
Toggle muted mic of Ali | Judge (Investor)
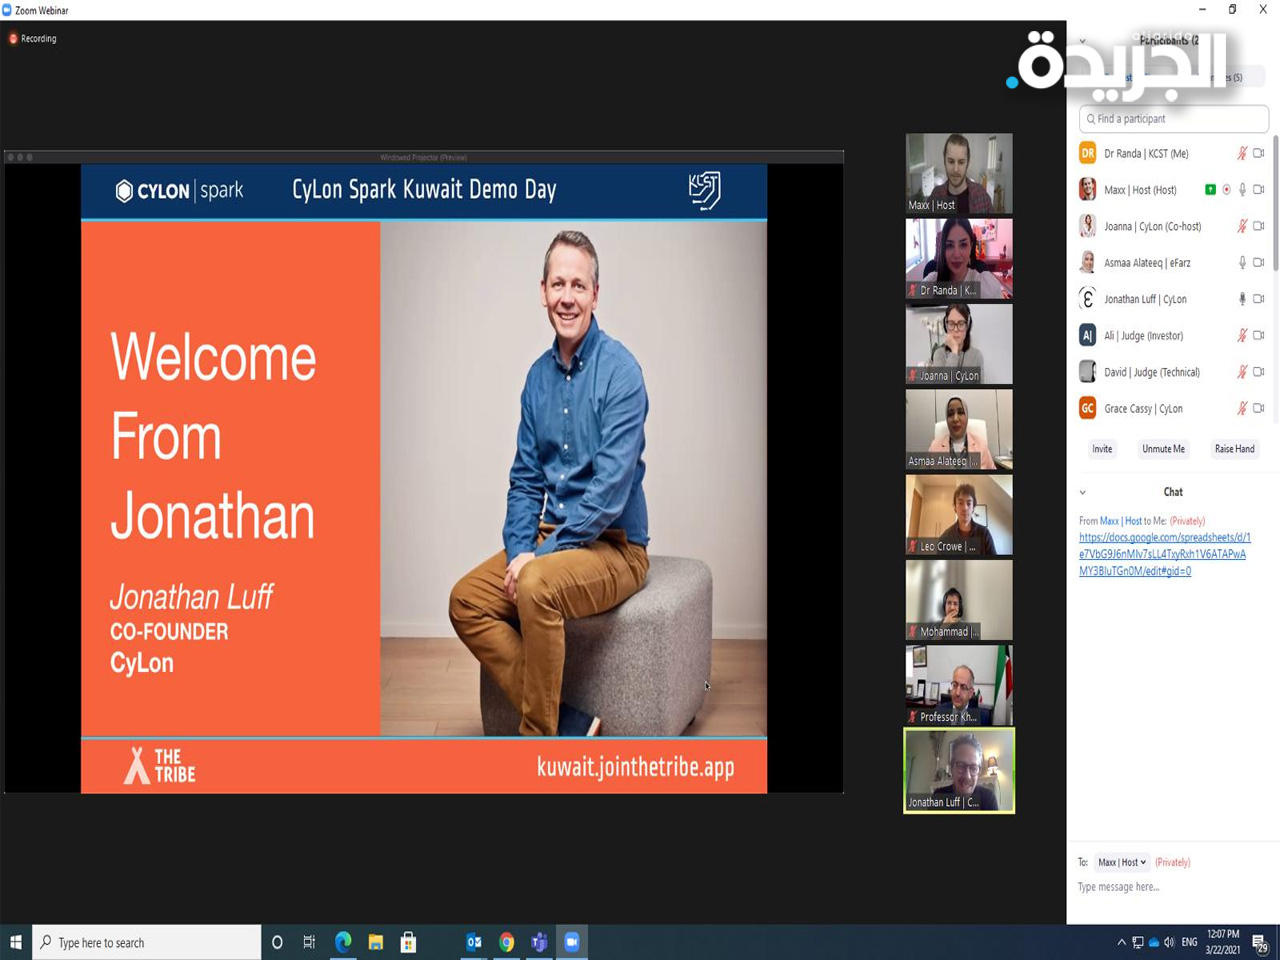[1242, 336]
